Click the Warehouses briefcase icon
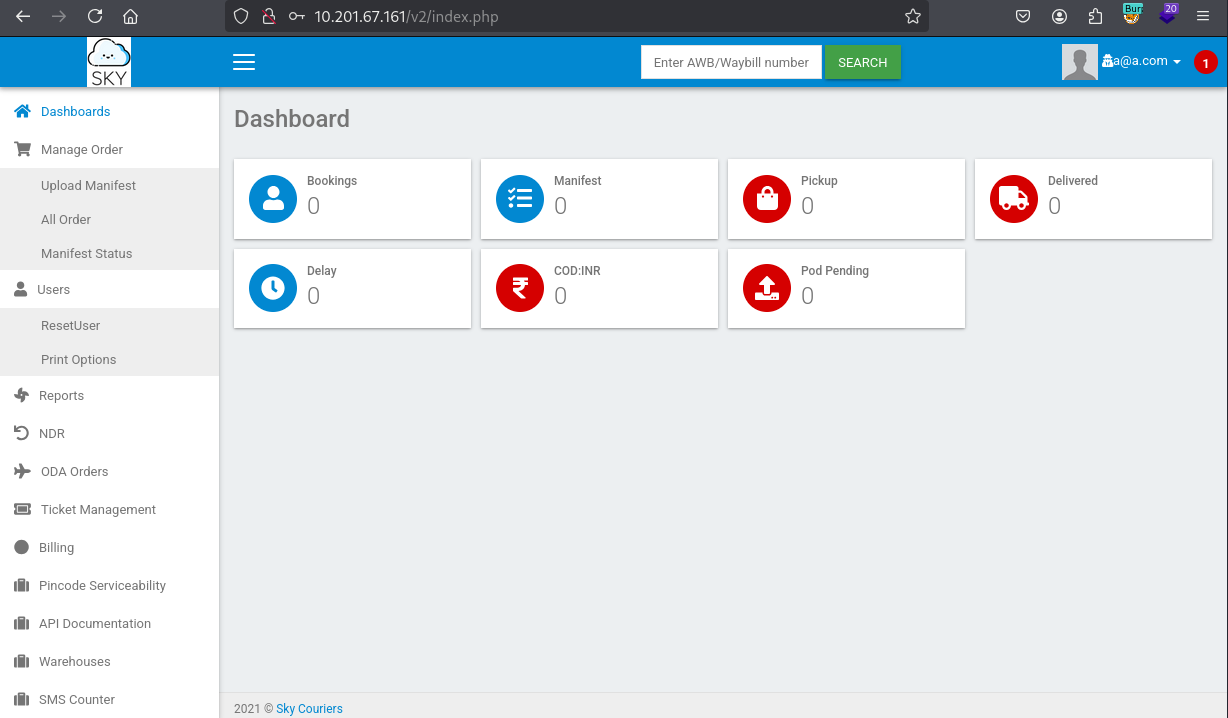The width and height of the screenshot is (1228, 718). 21,661
